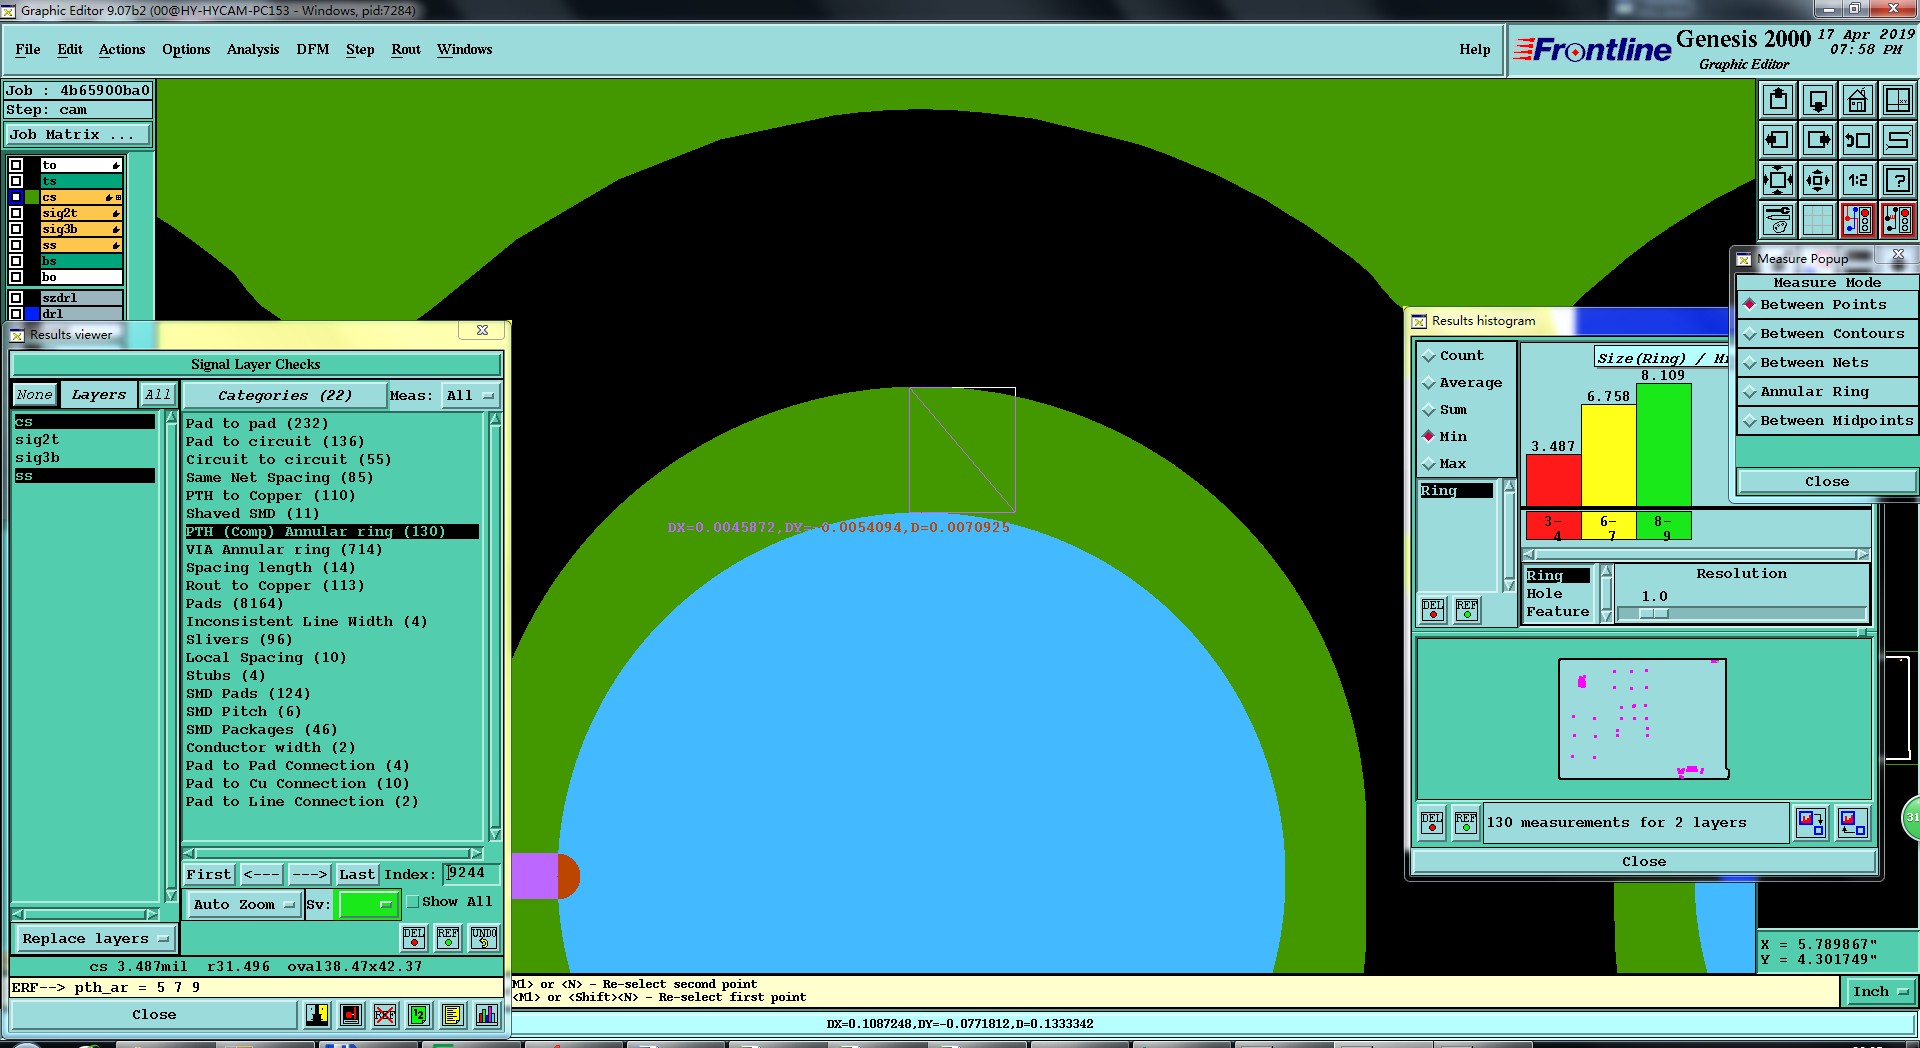
Task: Click the REF icon beside UNDO in Results viewer
Action: coord(448,938)
